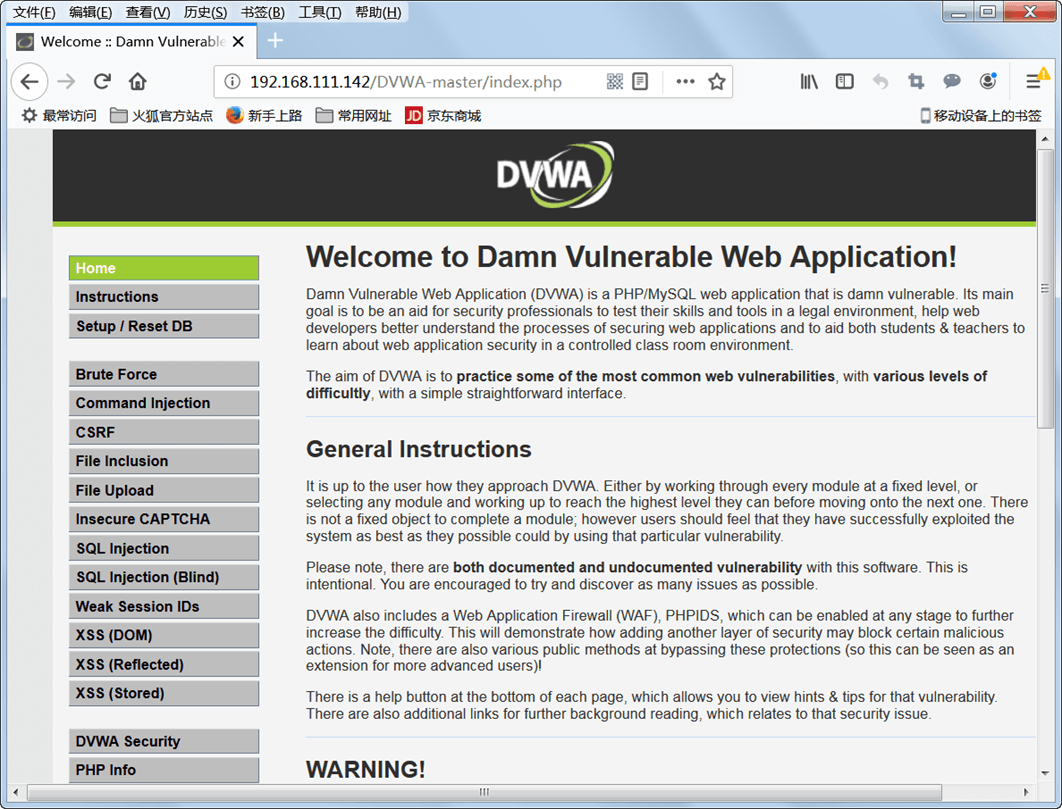The image size is (1062, 809).
Task: Open the Brute Force module
Action: [164, 374]
